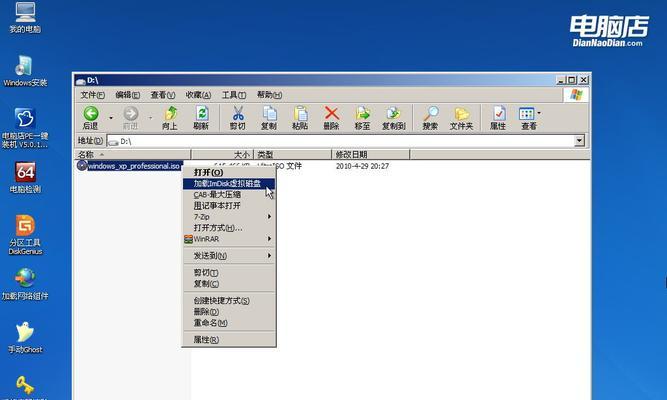Select the windows_xp_professional.iso file

[x=132, y=166]
